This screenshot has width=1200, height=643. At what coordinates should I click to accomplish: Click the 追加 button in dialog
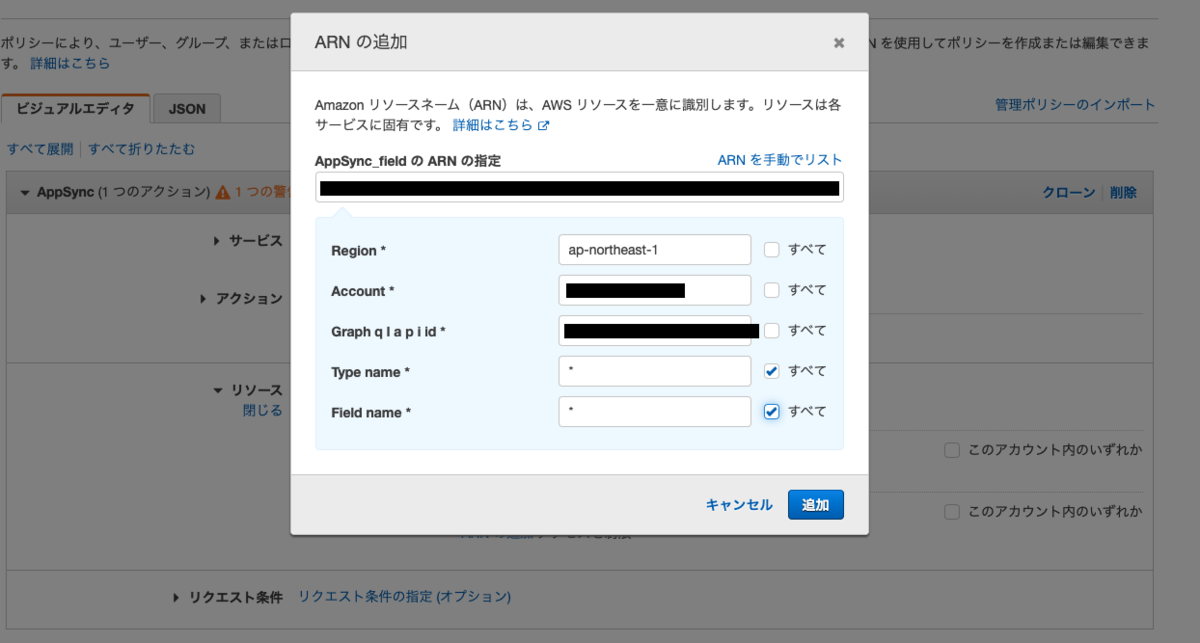(815, 505)
